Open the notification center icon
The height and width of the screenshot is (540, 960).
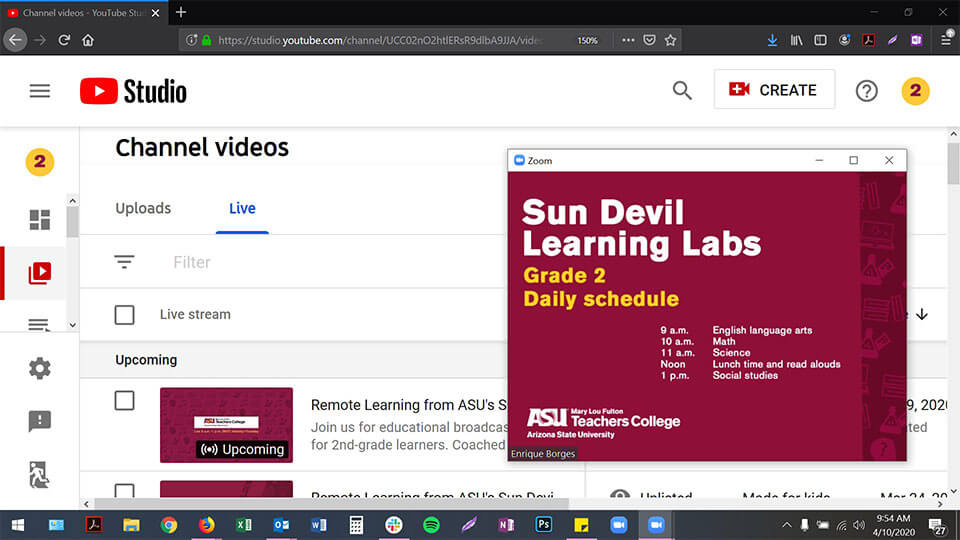[937, 525]
